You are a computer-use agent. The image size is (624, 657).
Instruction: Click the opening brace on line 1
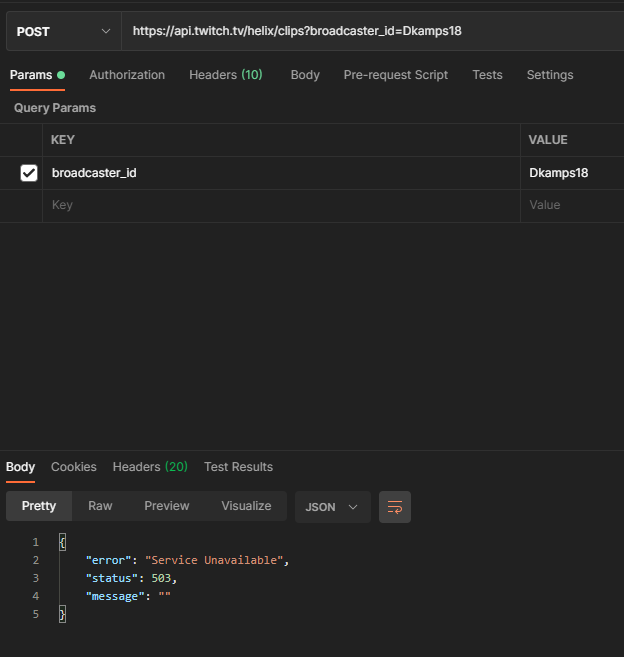tap(62, 542)
